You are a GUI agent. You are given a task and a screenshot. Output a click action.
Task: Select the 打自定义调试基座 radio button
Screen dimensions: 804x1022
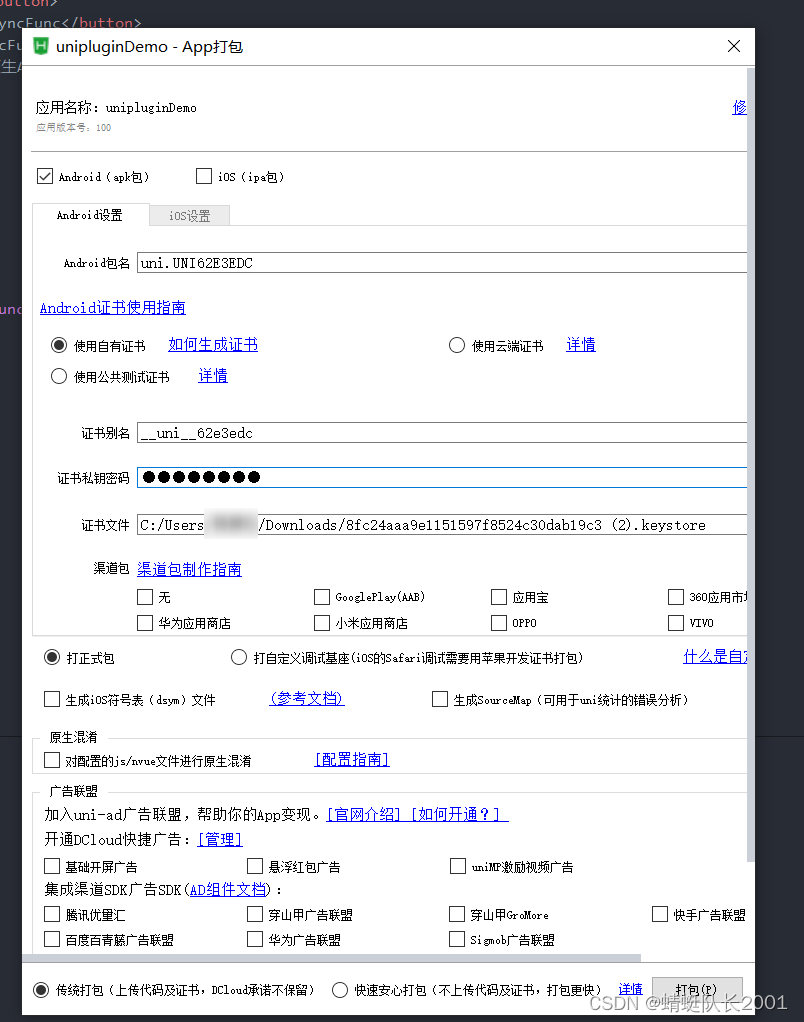(239, 658)
